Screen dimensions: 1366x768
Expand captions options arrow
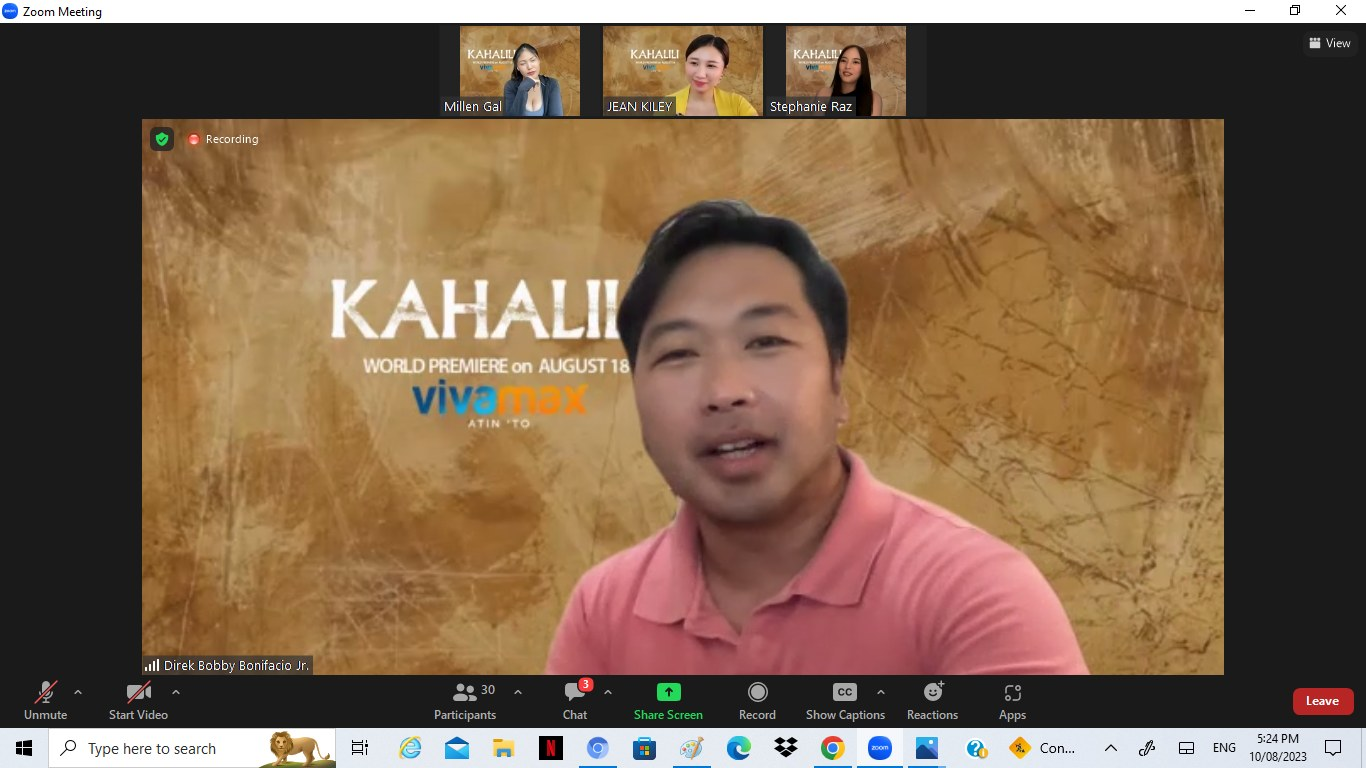(881, 692)
